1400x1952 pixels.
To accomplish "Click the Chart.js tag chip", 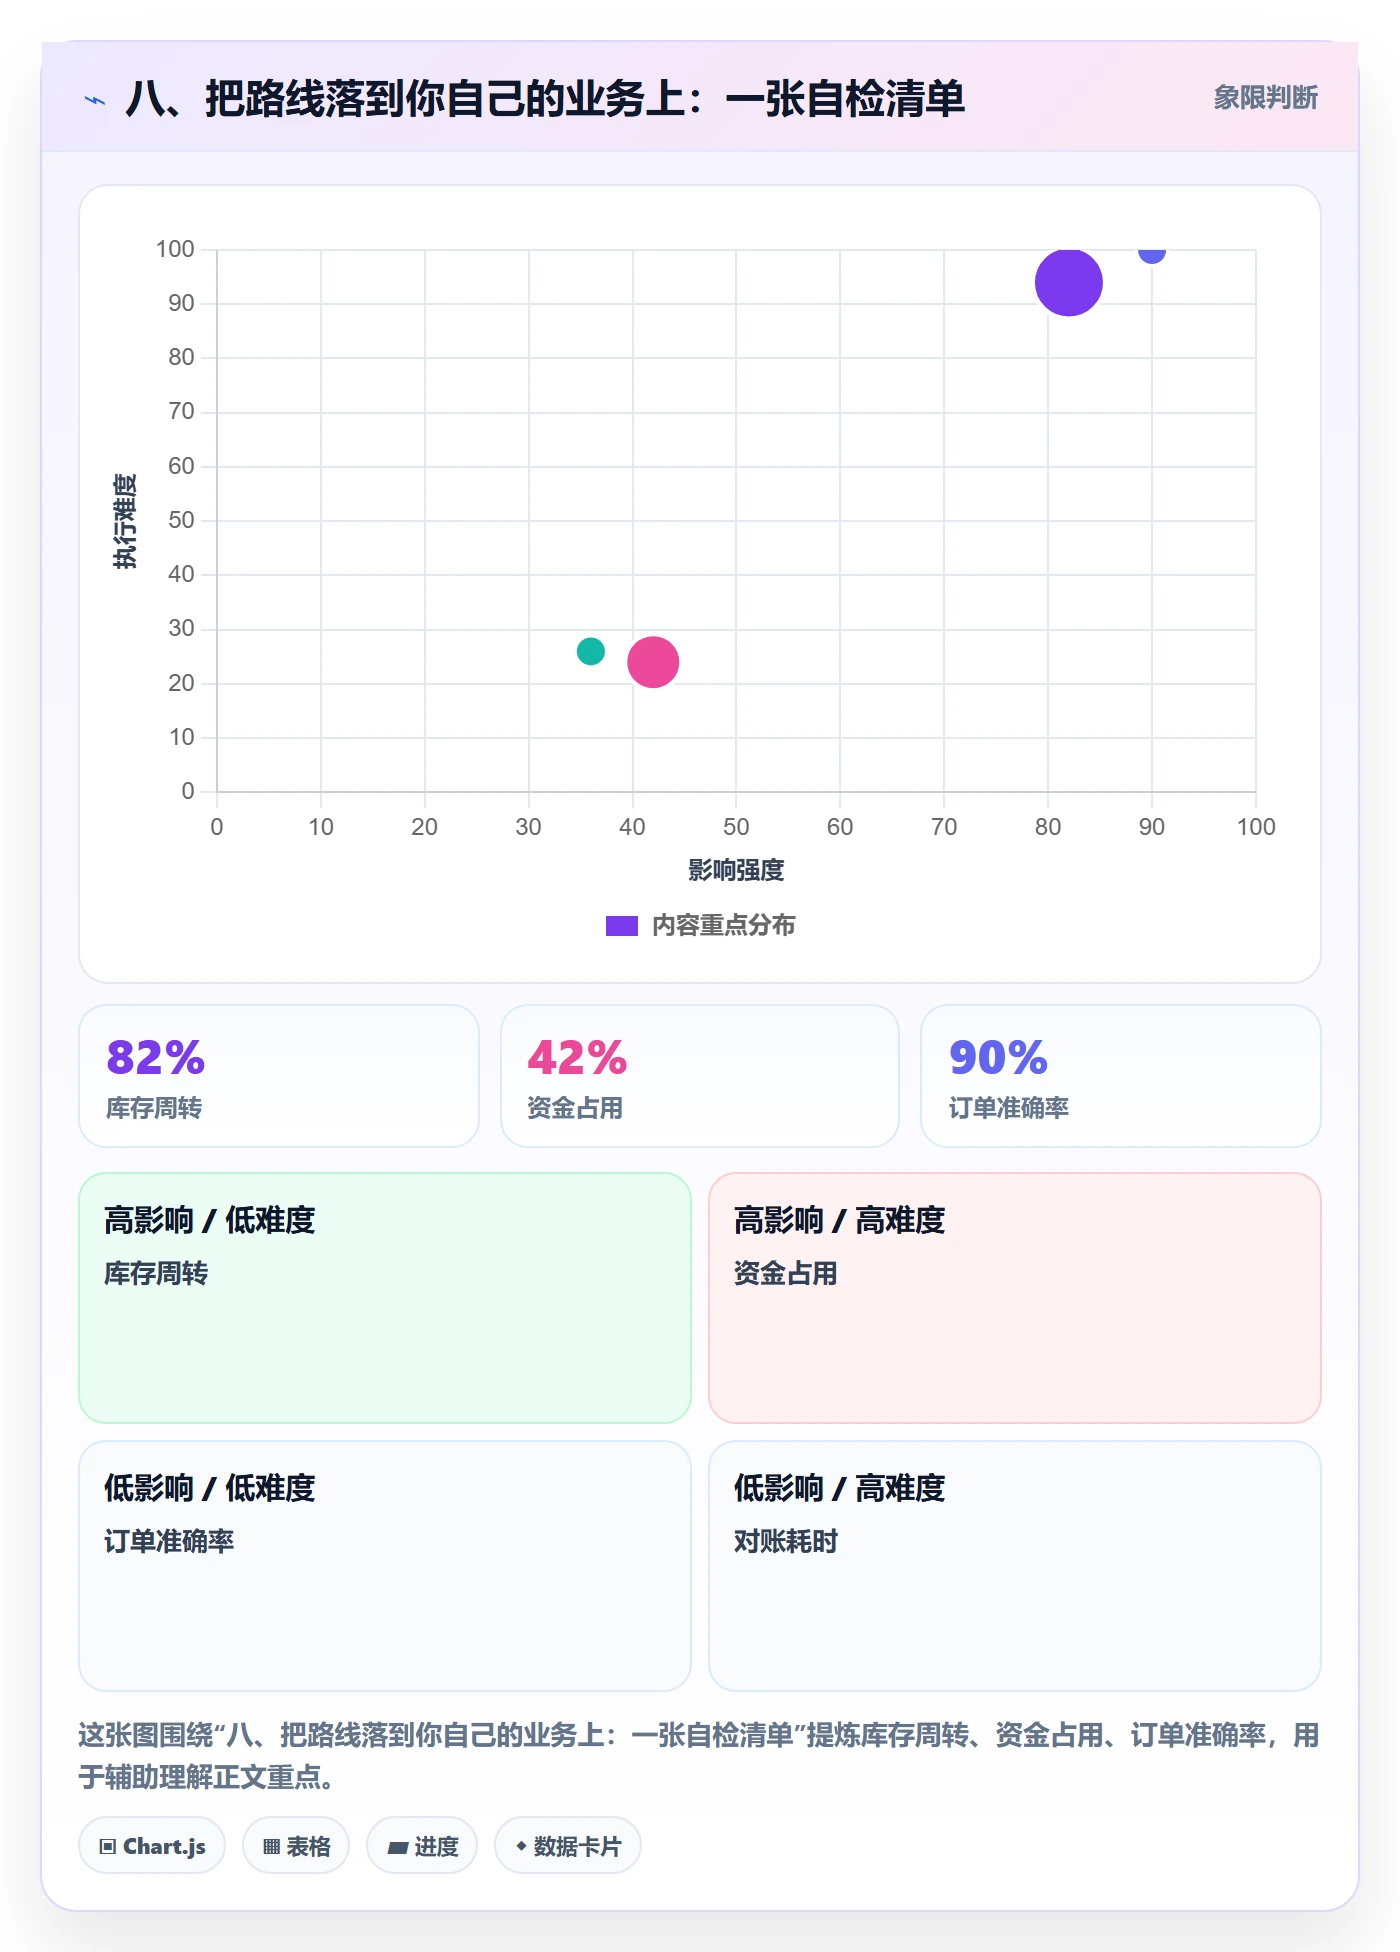I will click(152, 1846).
